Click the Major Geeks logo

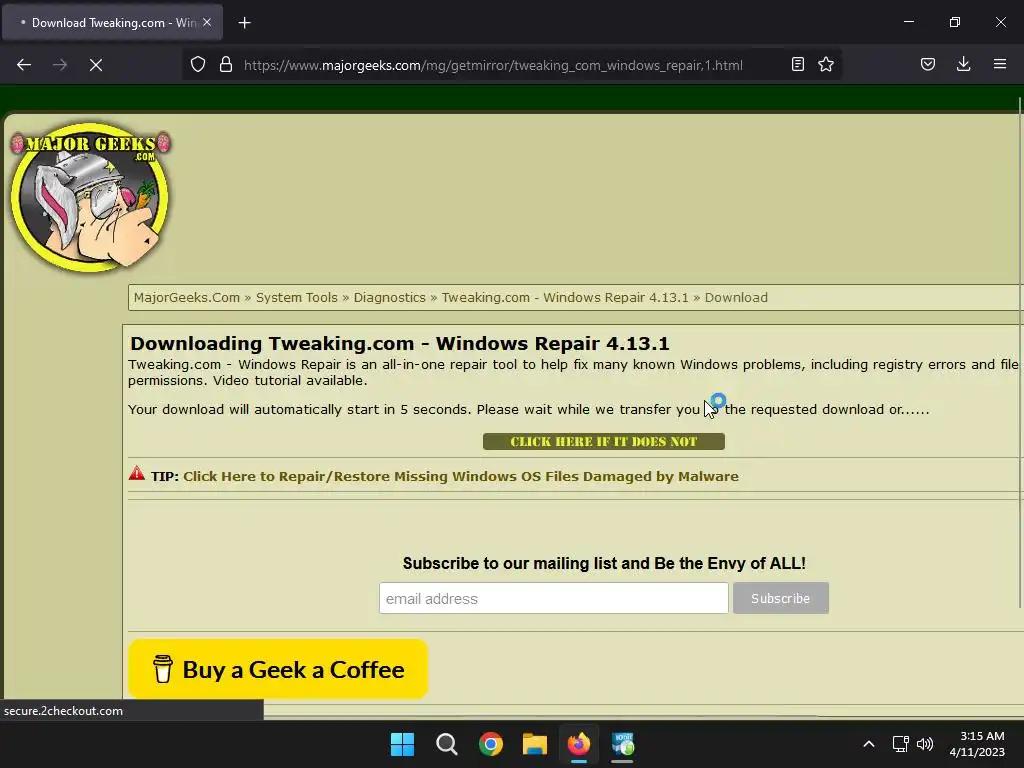click(x=90, y=197)
